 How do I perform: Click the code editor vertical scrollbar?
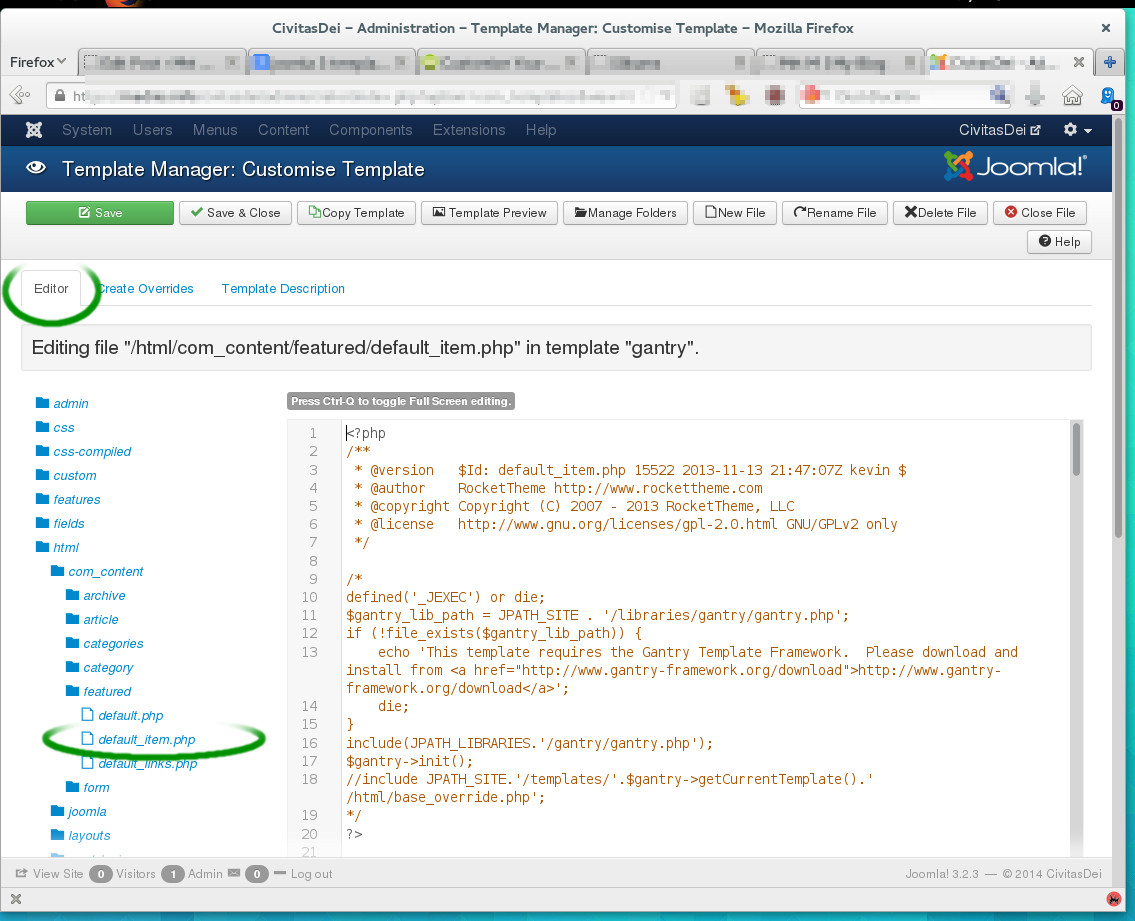point(1076,449)
